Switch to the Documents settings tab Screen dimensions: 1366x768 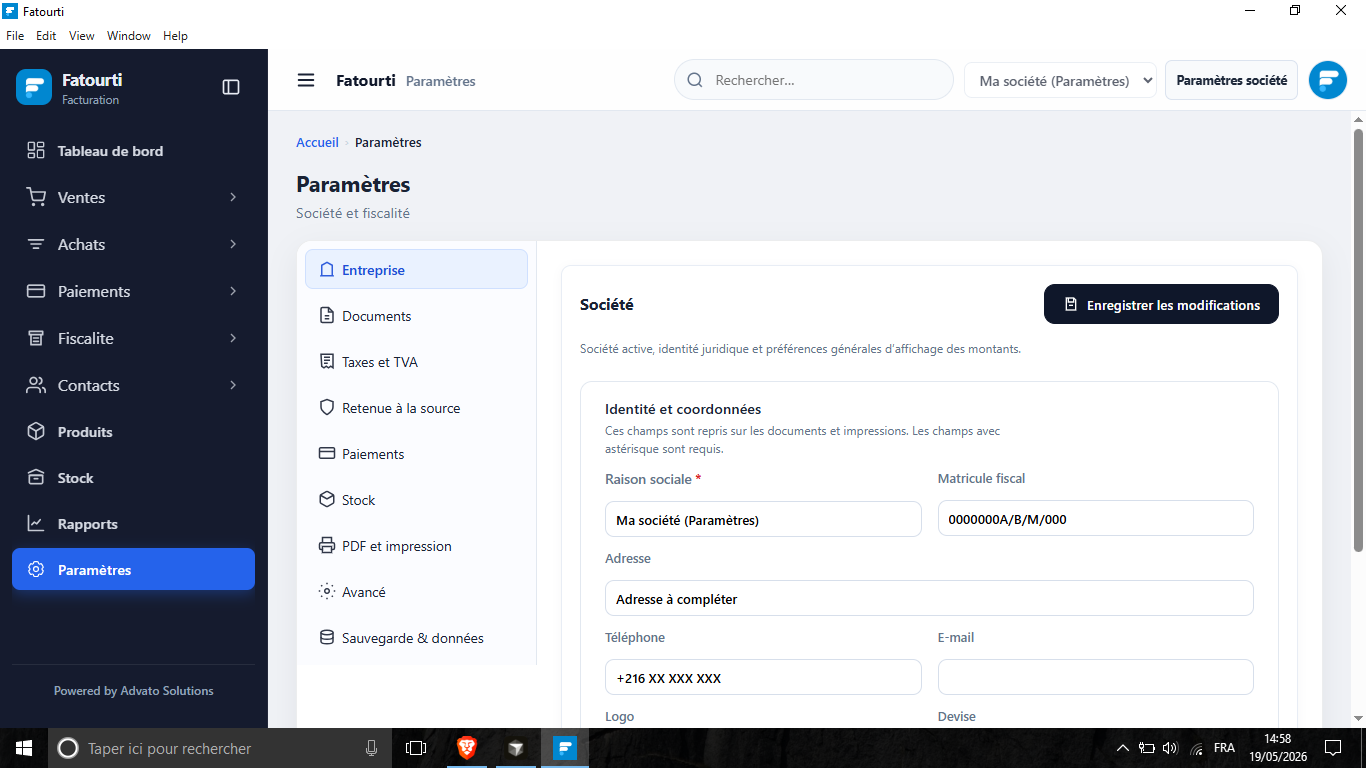(416, 316)
